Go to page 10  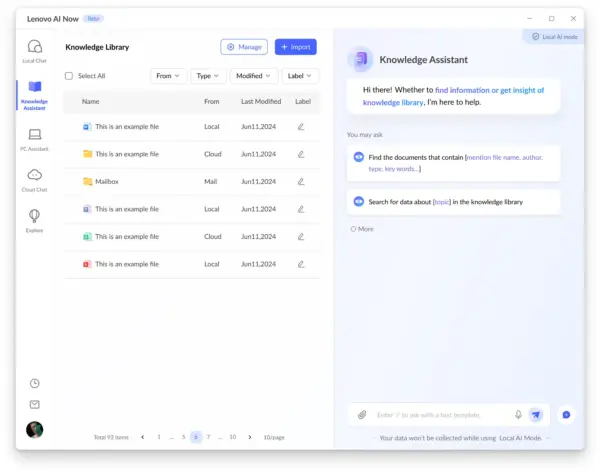[233, 437]
